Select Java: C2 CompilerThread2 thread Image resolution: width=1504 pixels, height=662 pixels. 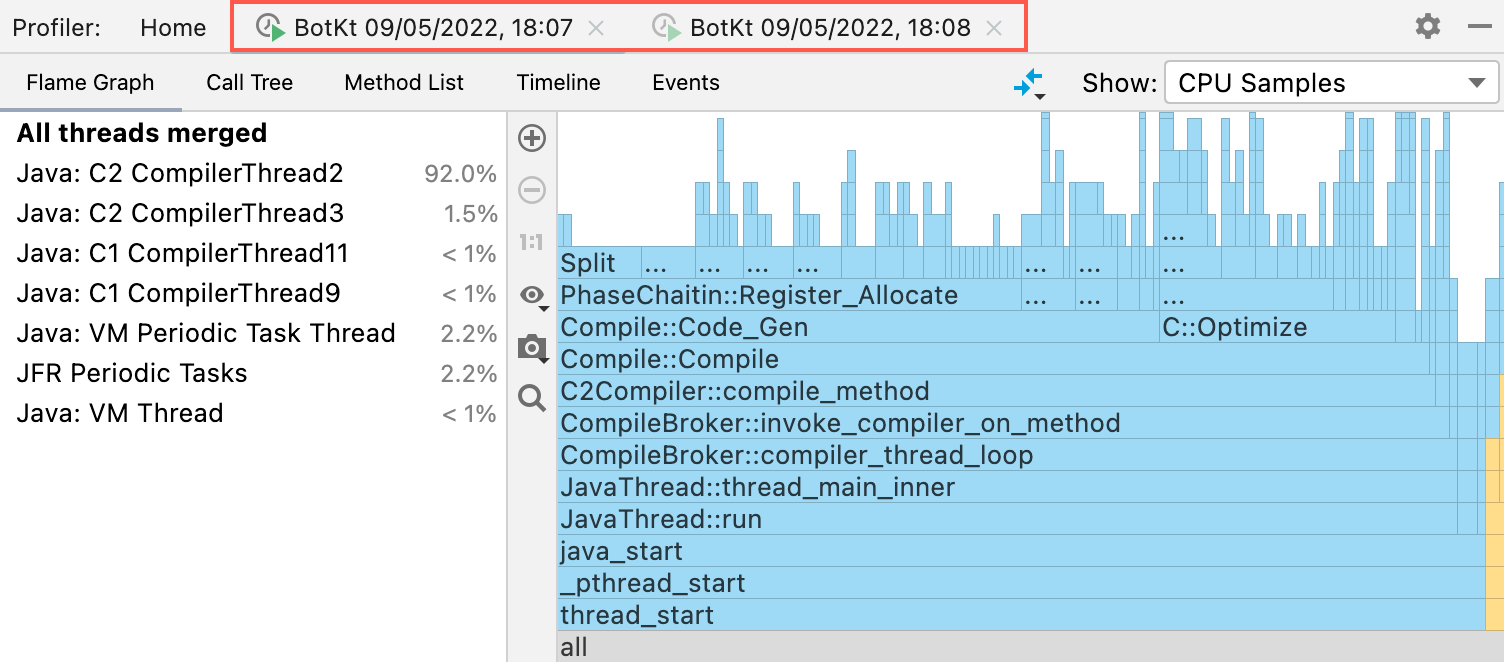point(253,173)
